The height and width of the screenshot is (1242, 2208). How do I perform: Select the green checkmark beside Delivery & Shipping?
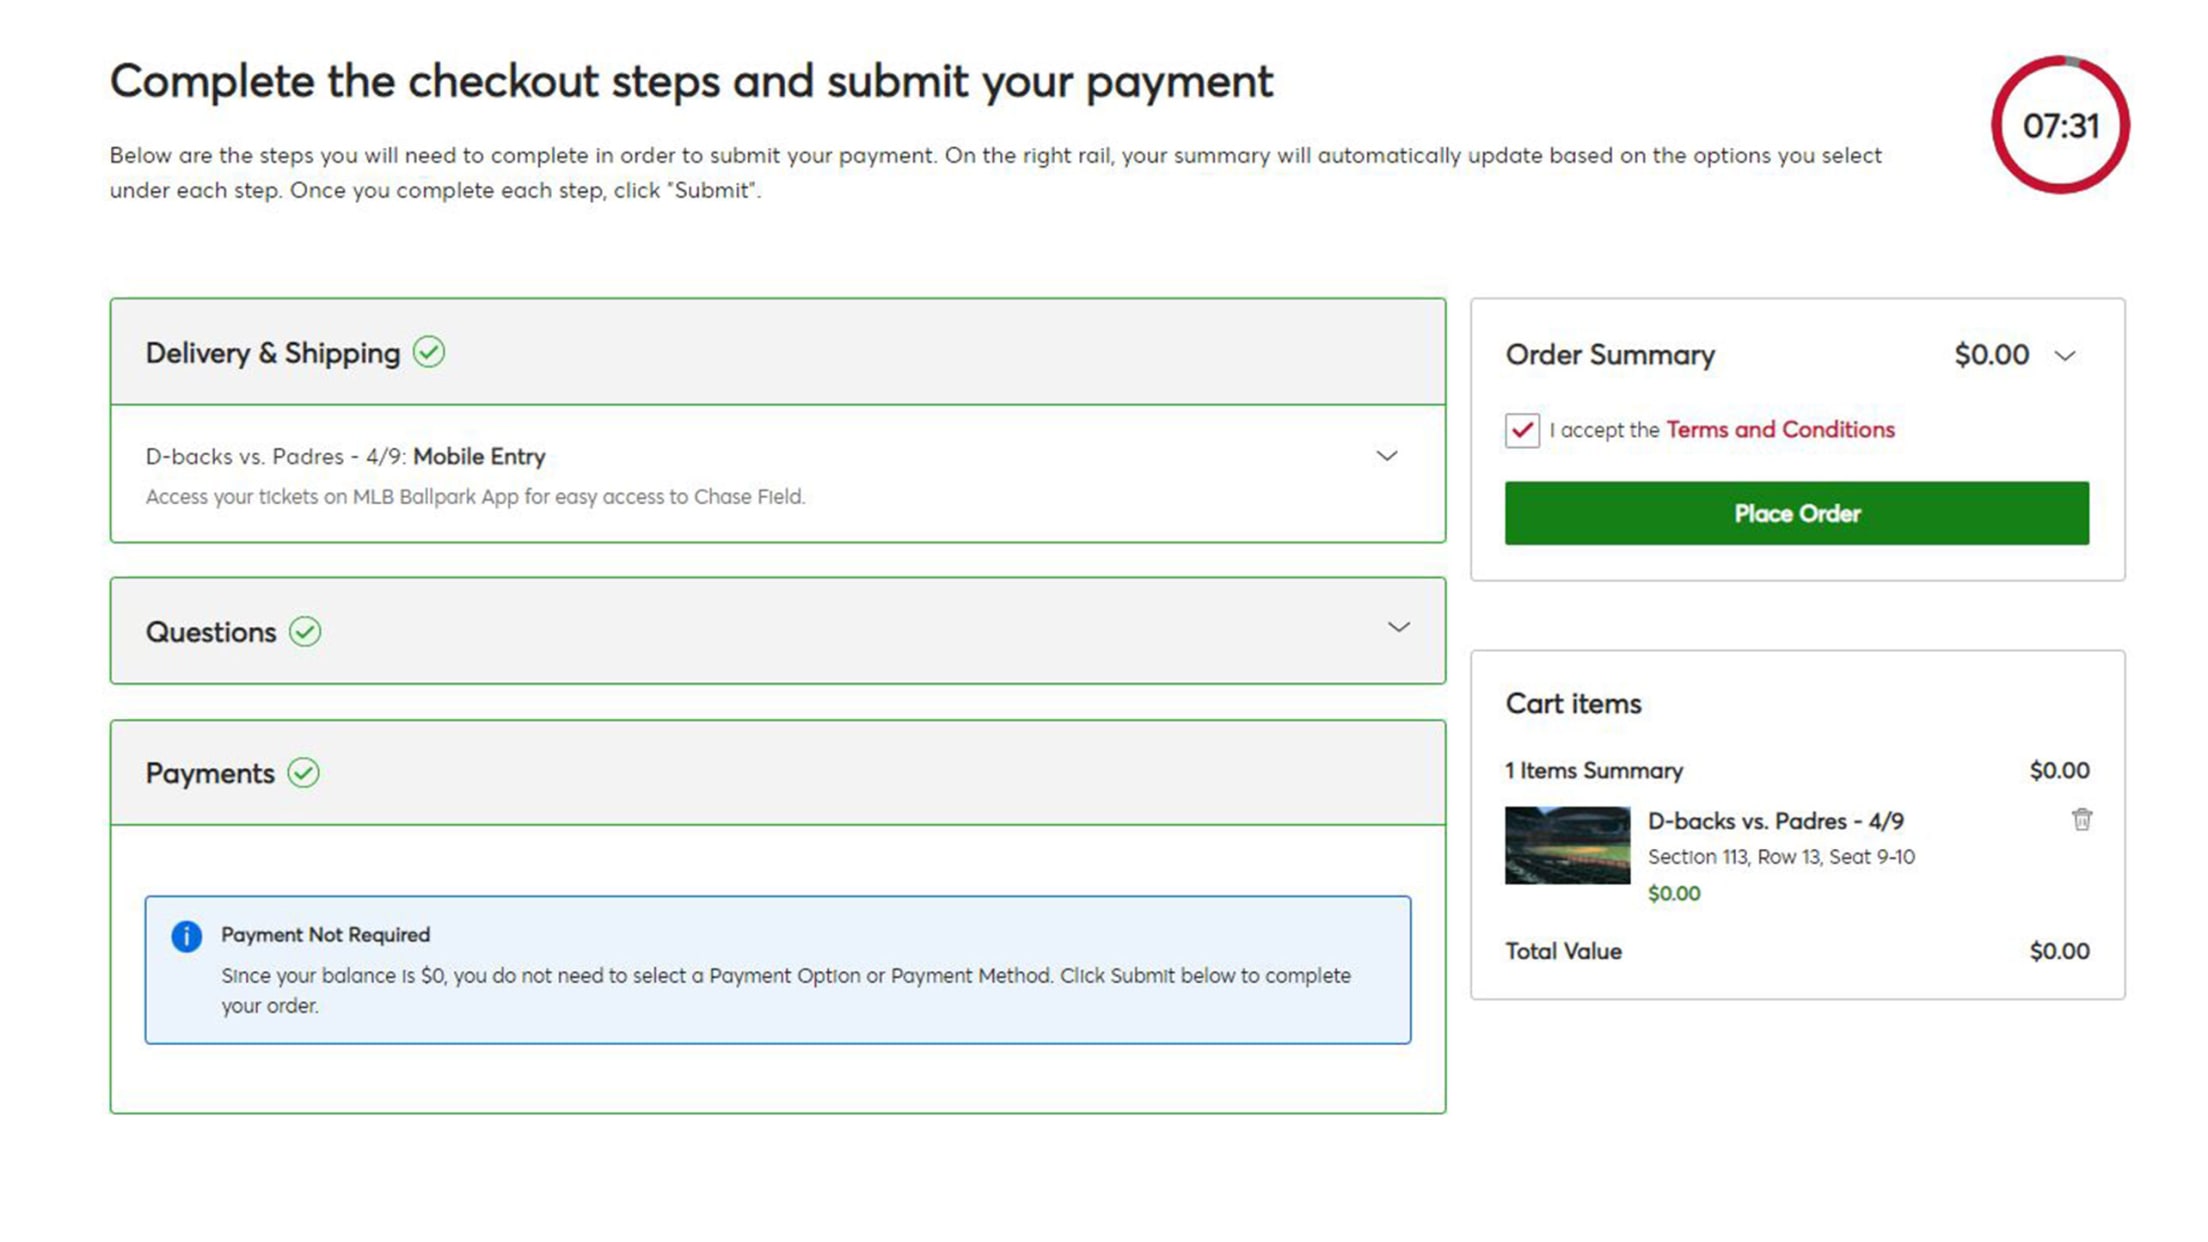coord(430,351)
